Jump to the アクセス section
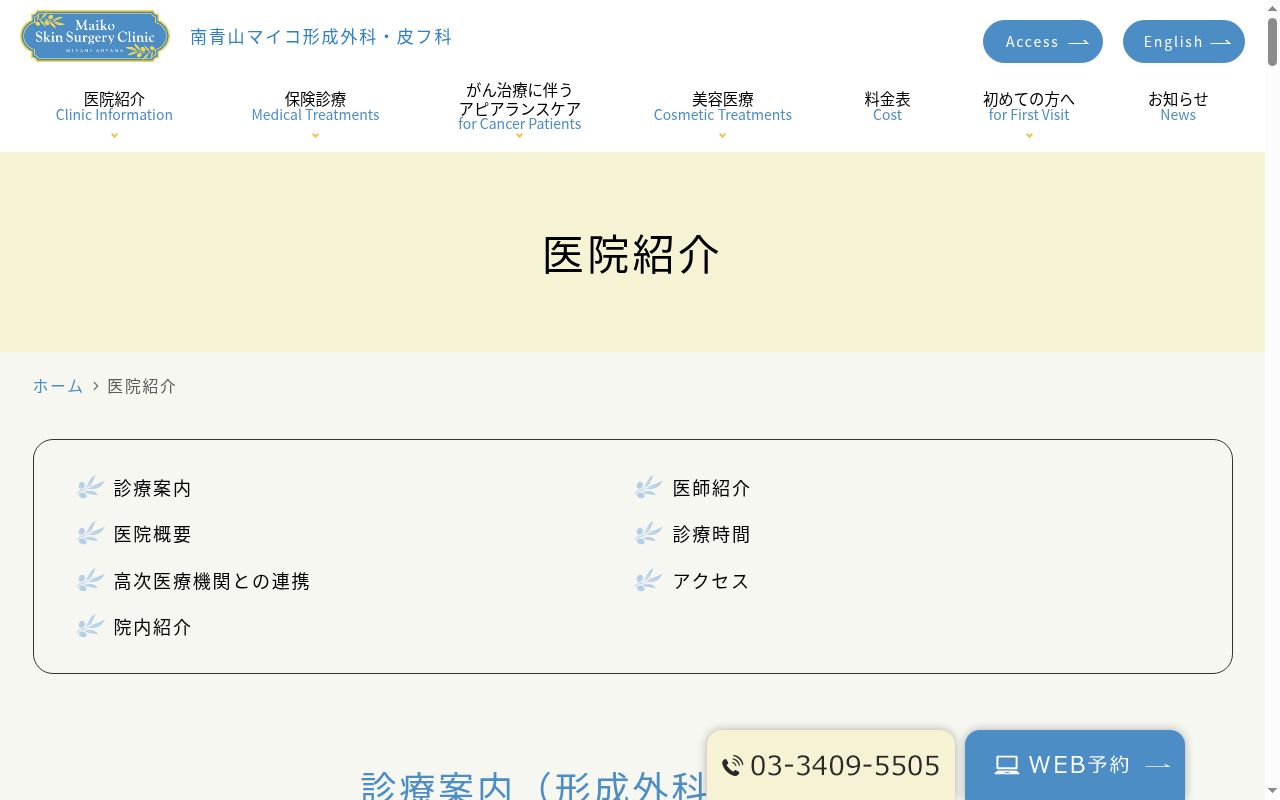Image resolution: width=1280 pixels, height=800 pixels. tap(711, 580)
